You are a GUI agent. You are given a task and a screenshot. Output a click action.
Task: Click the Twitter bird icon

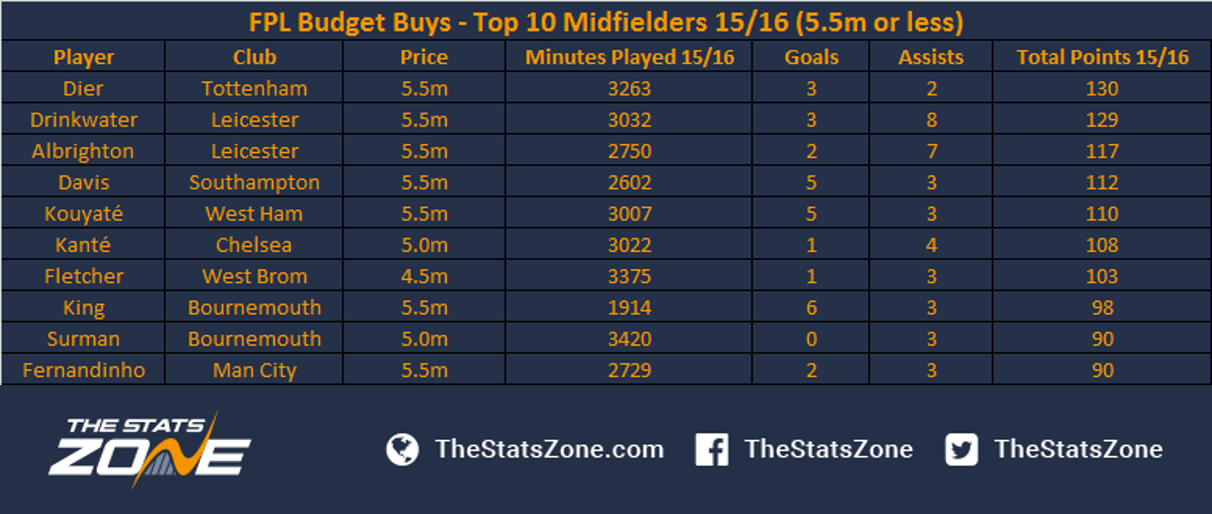[961, 449]
